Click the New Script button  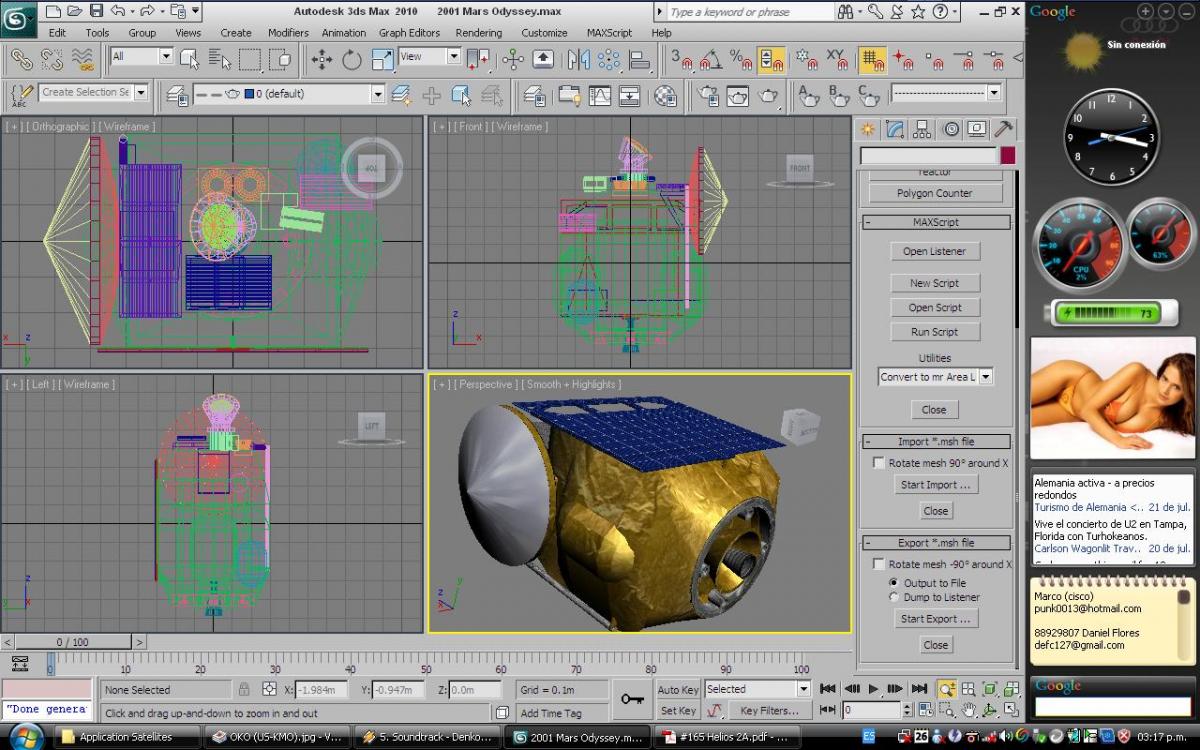point(935,283)
